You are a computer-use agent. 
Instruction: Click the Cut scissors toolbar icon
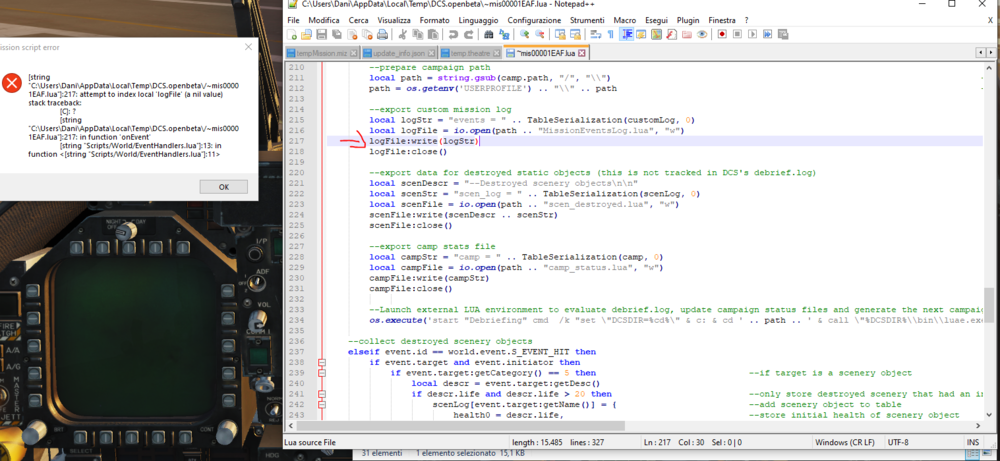click(x=403, y=34)
